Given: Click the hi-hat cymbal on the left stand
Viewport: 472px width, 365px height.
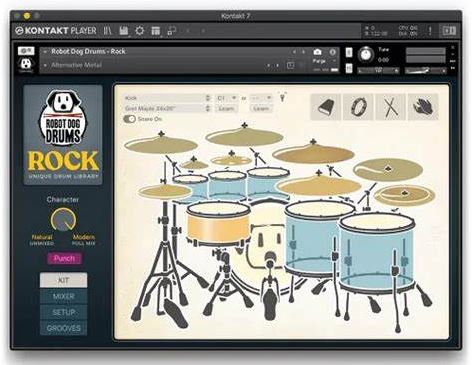Looking at the screenshot, I should 164,192.
